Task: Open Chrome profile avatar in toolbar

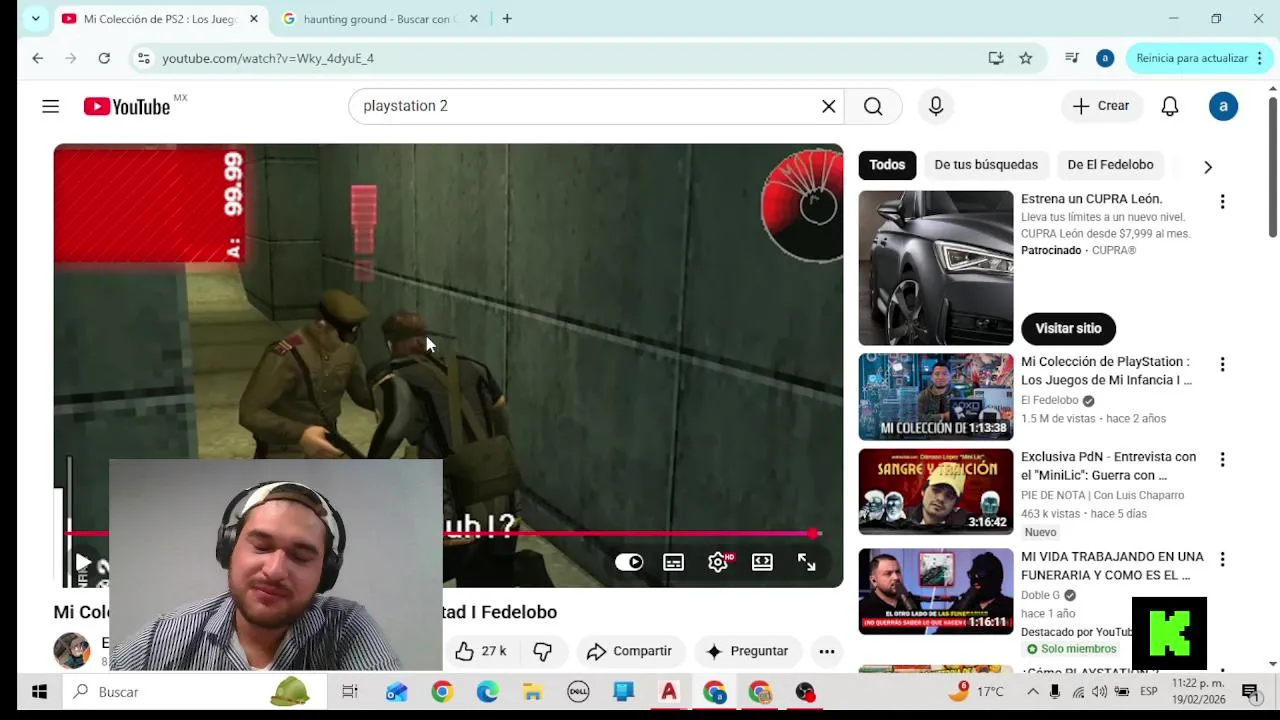Action: click(1105, 58)
